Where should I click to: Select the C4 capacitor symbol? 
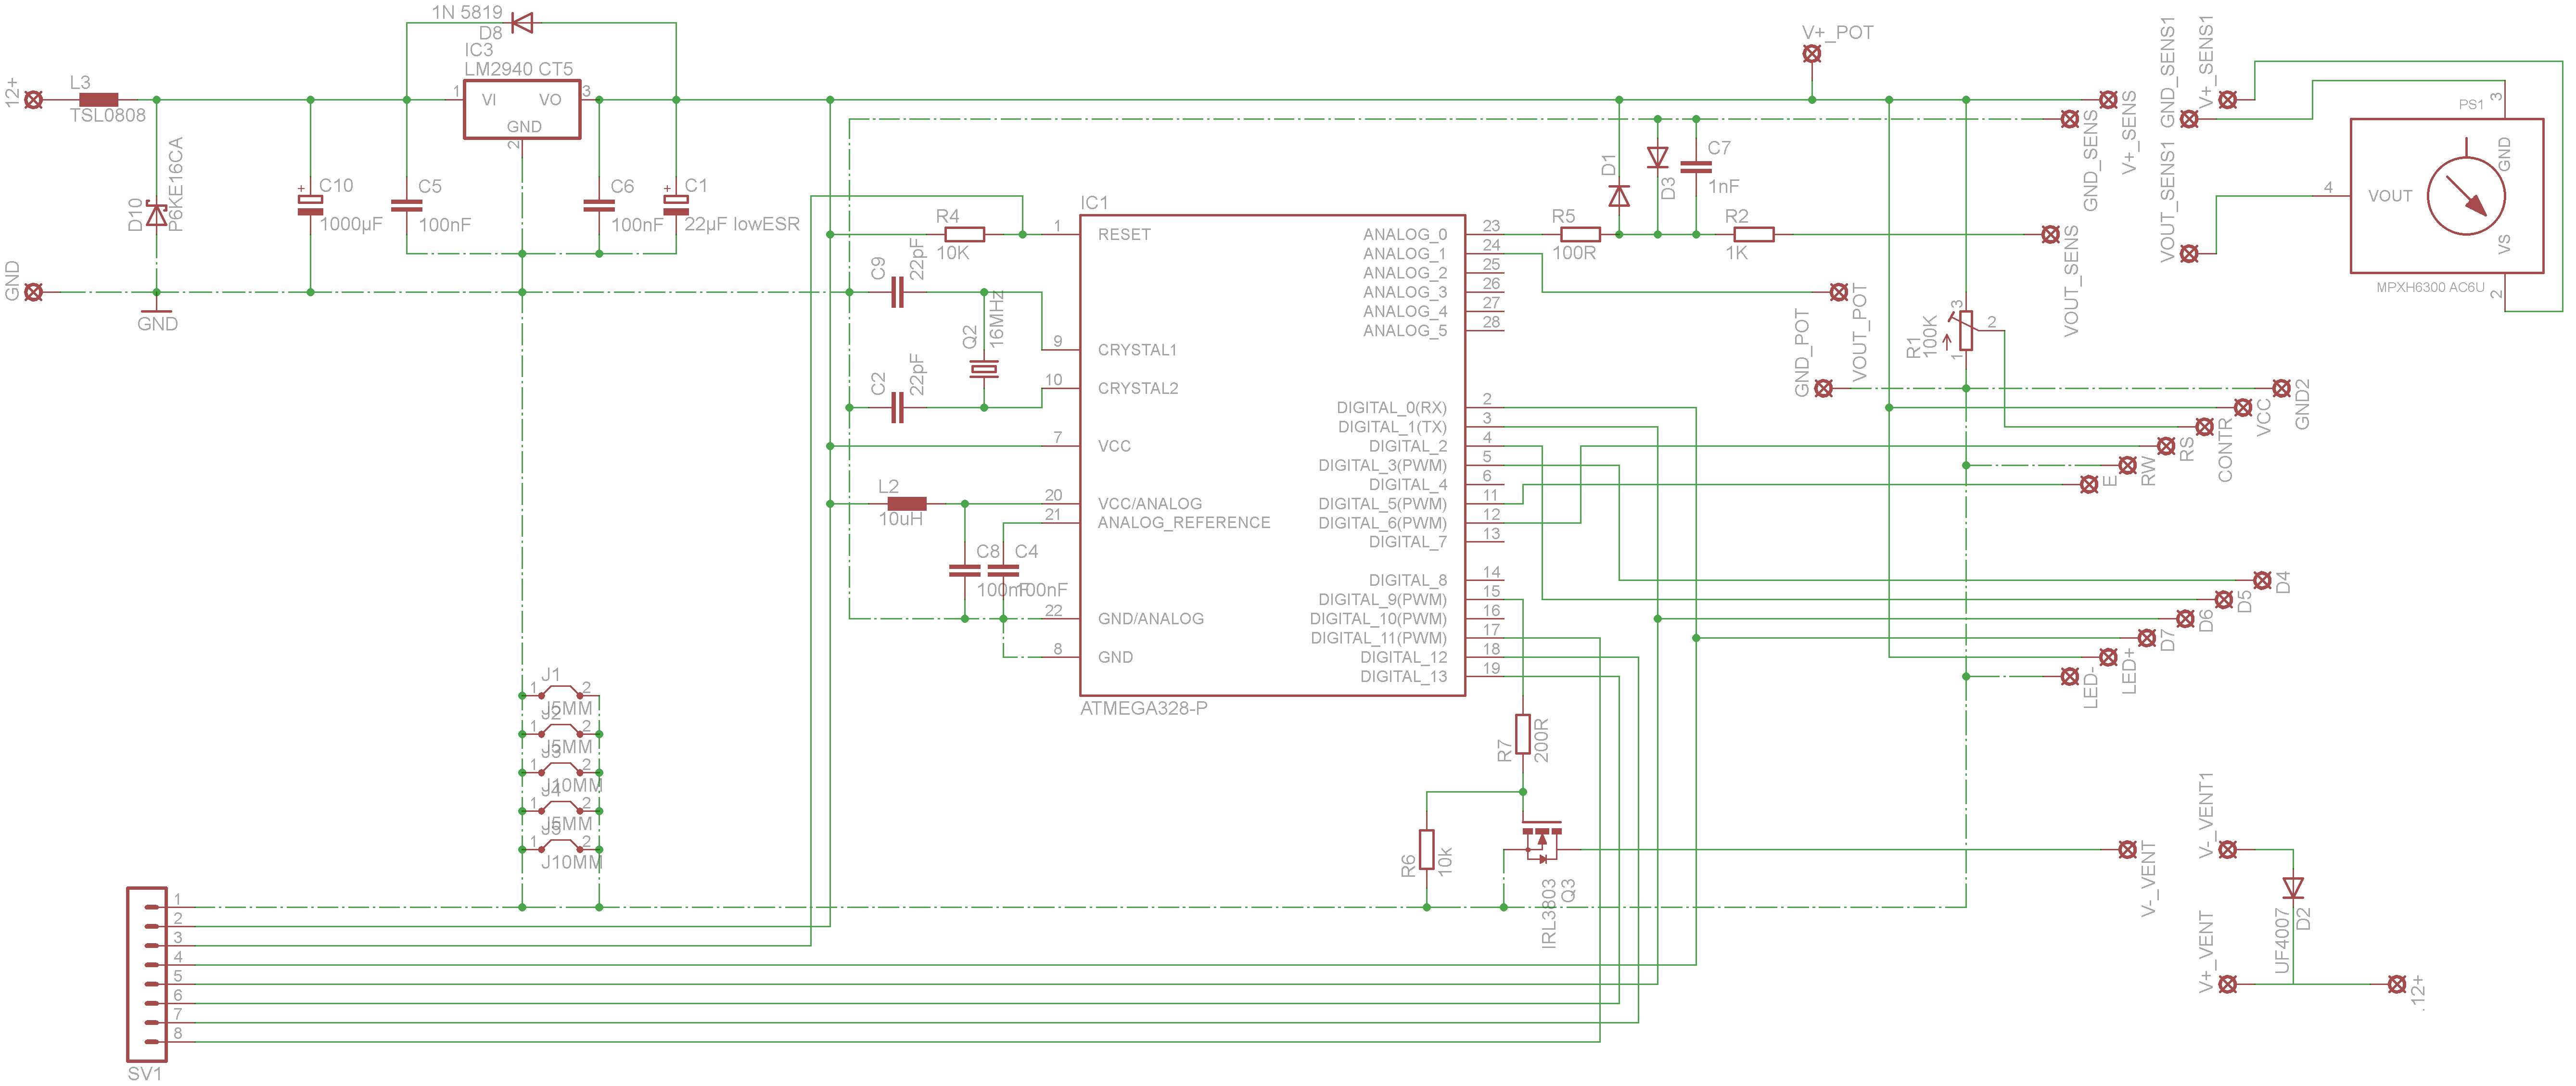(x=1003, y=570)
